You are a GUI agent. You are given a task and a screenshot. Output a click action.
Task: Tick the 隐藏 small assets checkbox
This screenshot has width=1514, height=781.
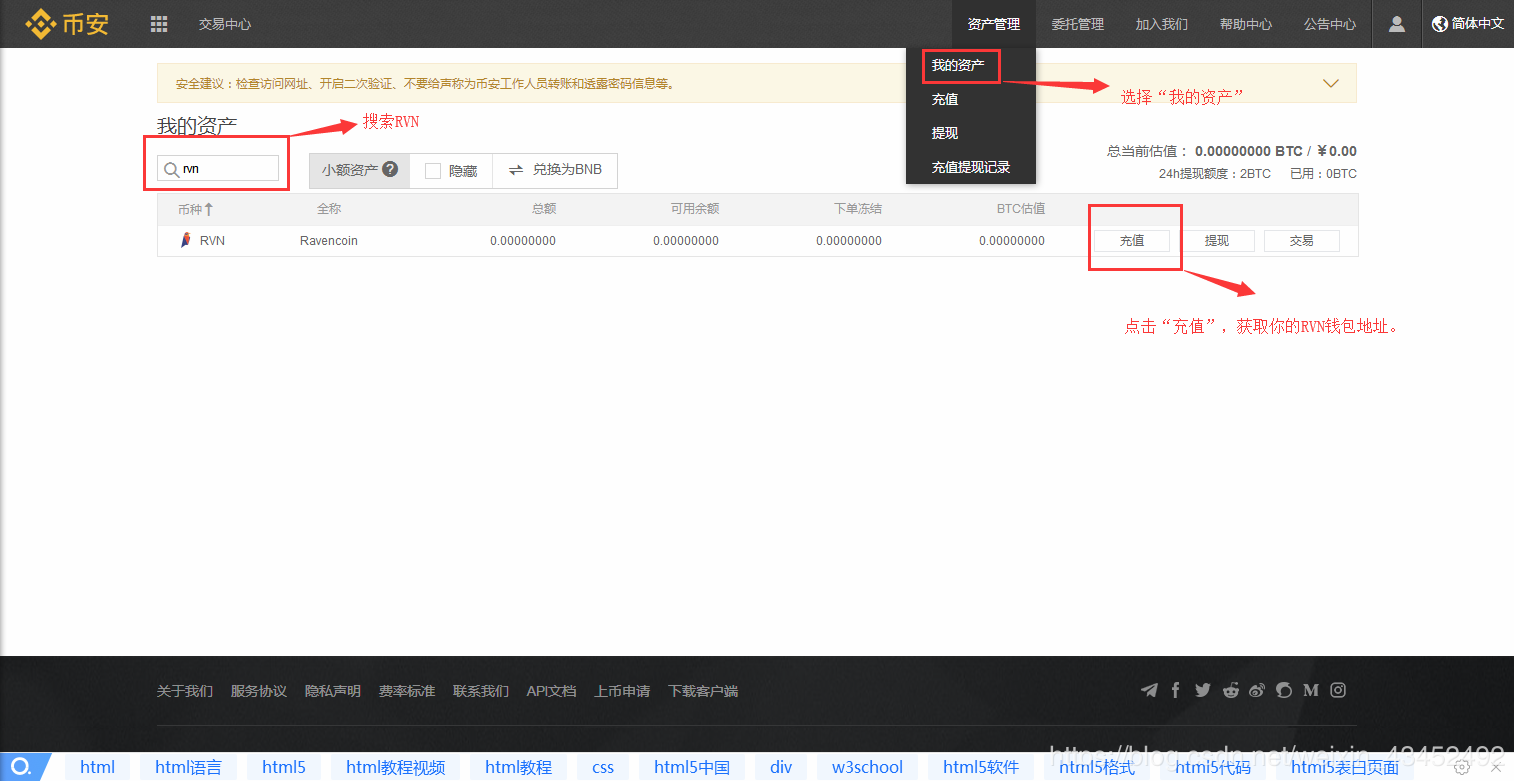pyautogui.click(x=433, y=171)
